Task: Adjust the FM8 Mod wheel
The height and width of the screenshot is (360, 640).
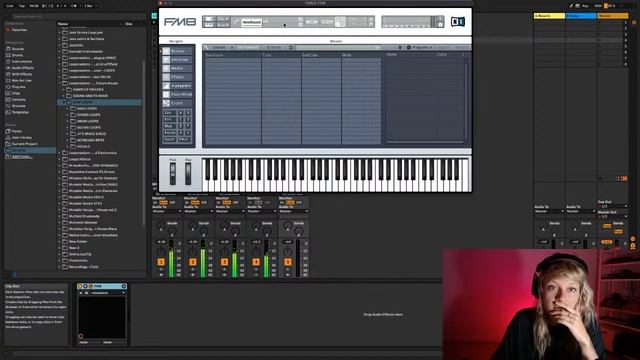Action: click(x=188, y=173)
